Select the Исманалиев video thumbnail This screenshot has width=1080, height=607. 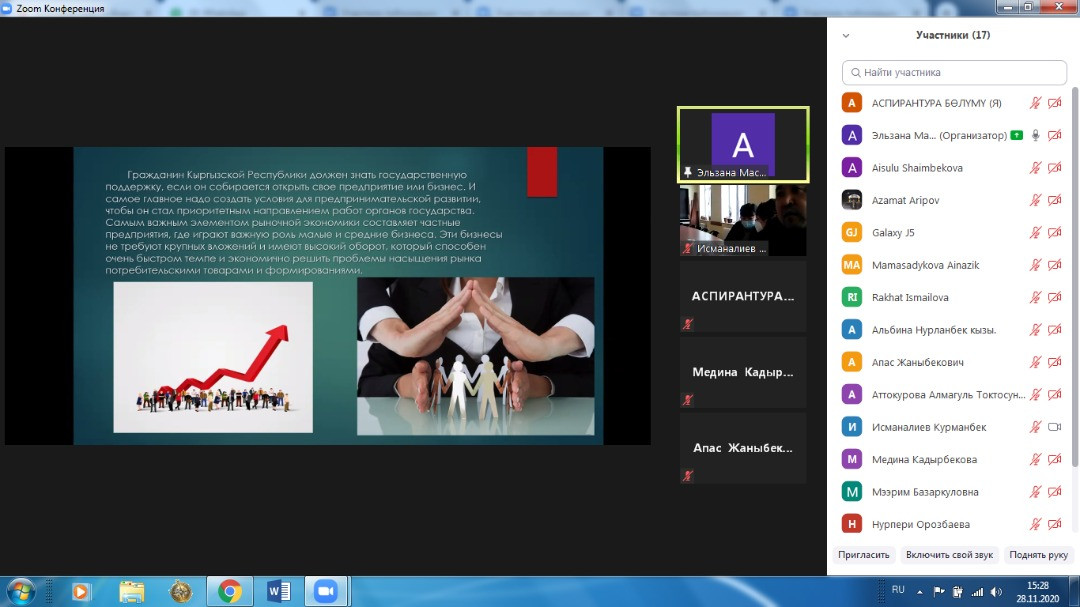tap(742, 220)
